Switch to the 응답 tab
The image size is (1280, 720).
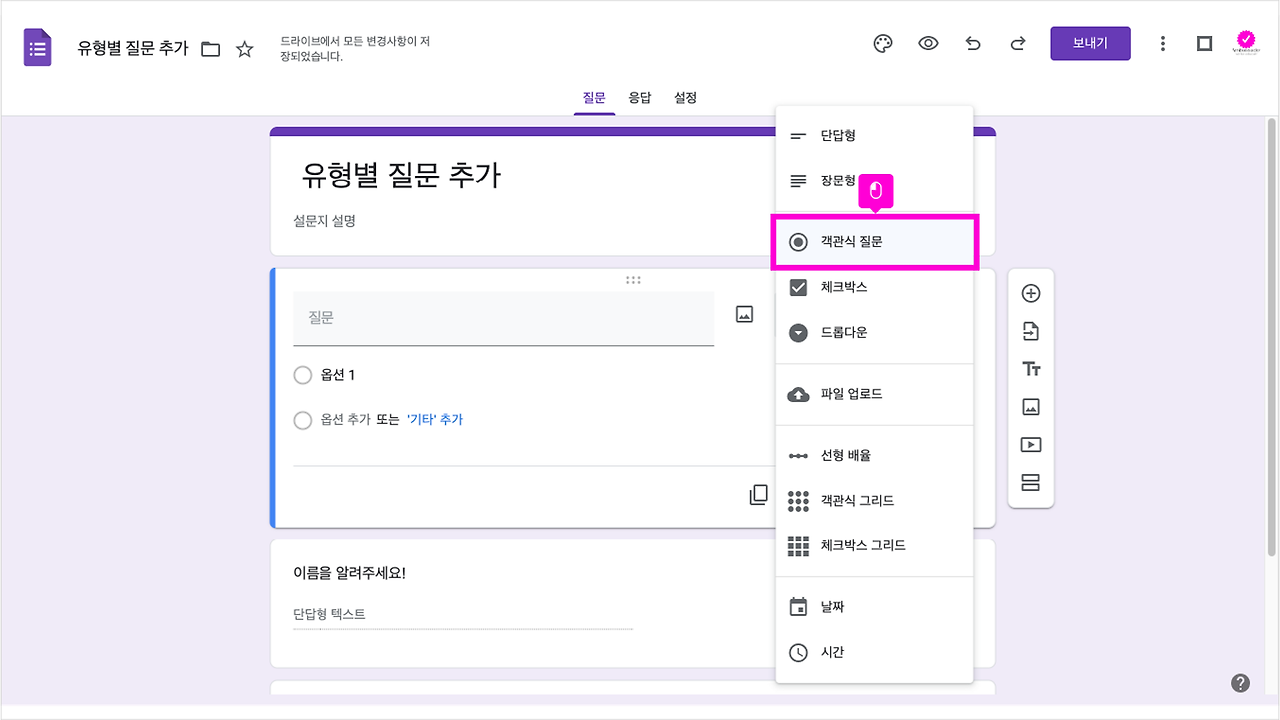point(640,97)
